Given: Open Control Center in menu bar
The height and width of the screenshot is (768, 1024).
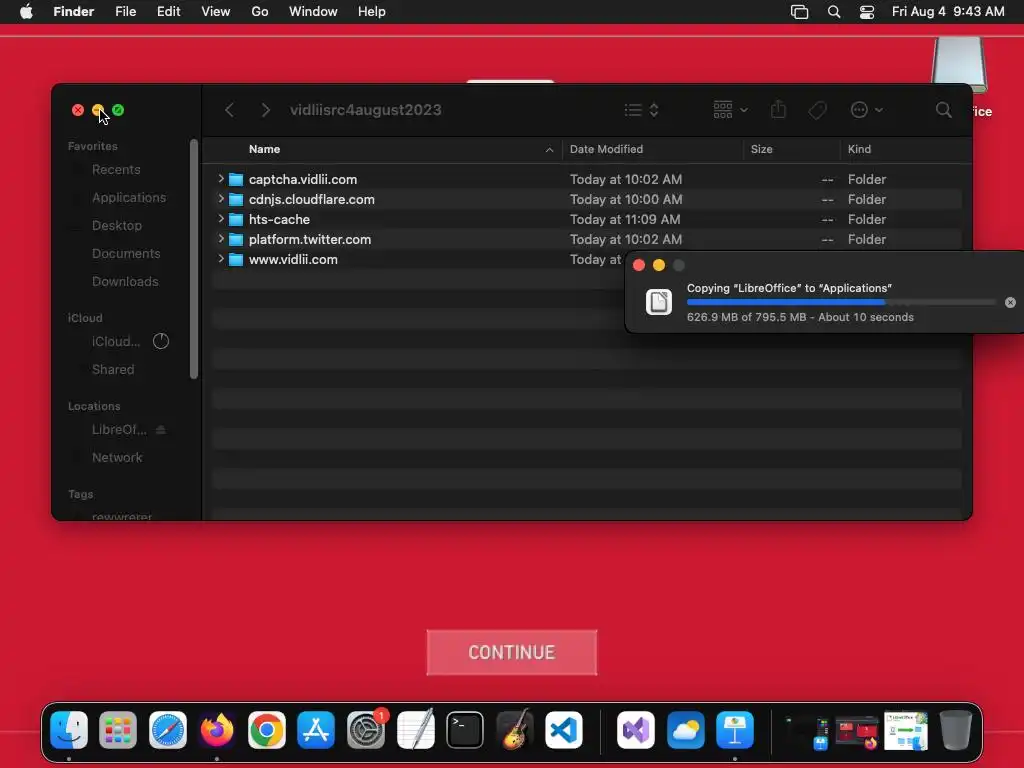Looking at the screenshot, I should [867, 12].
